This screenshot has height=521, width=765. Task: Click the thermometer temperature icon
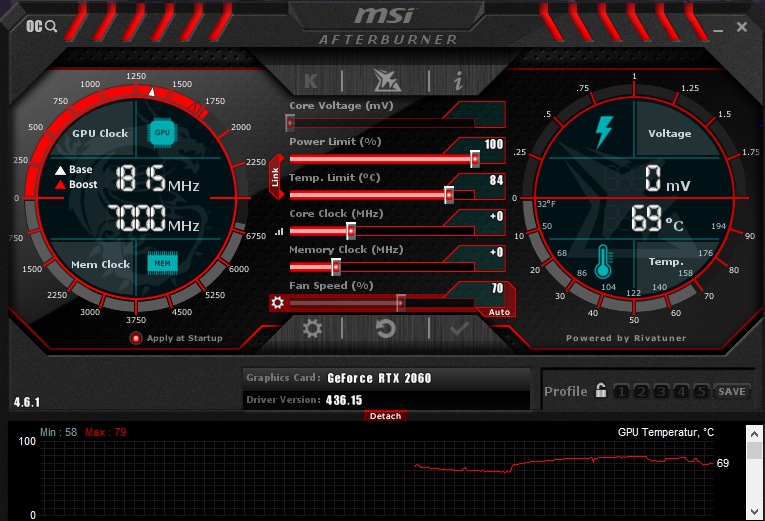[603, 262]
